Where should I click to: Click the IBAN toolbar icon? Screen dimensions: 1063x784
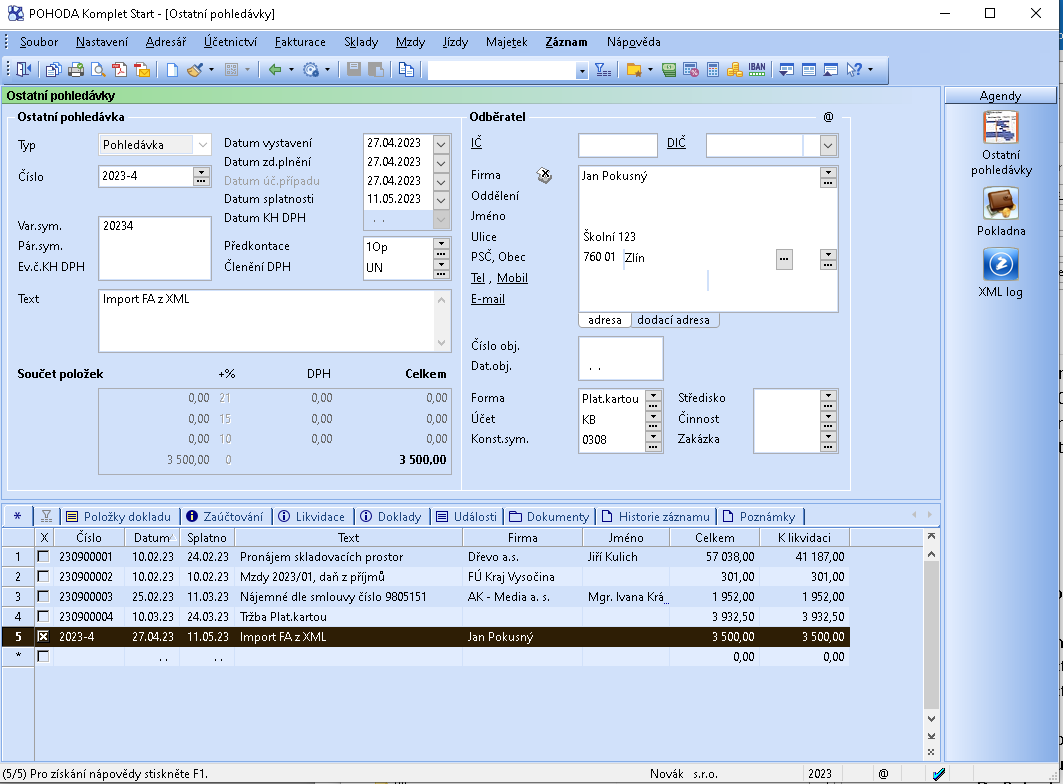point(757,69)
